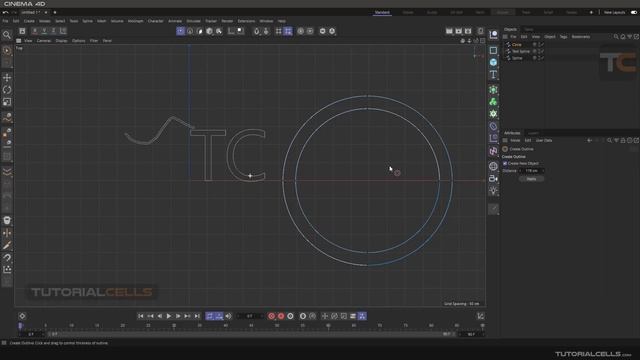This screenshot has width=640, height=360.
Task: Jump to the start of the animation
Action: click(x=140, y=316)
